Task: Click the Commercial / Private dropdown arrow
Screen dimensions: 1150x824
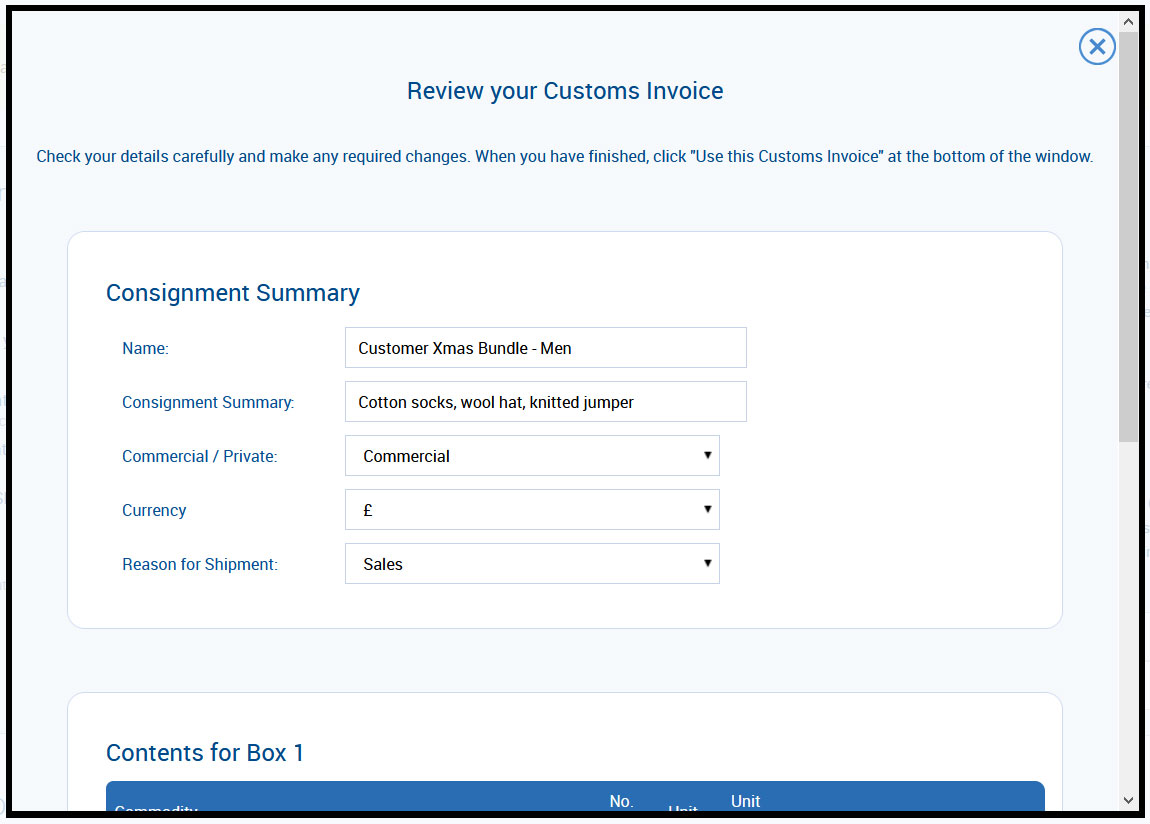Action: [x=707, y=455]
